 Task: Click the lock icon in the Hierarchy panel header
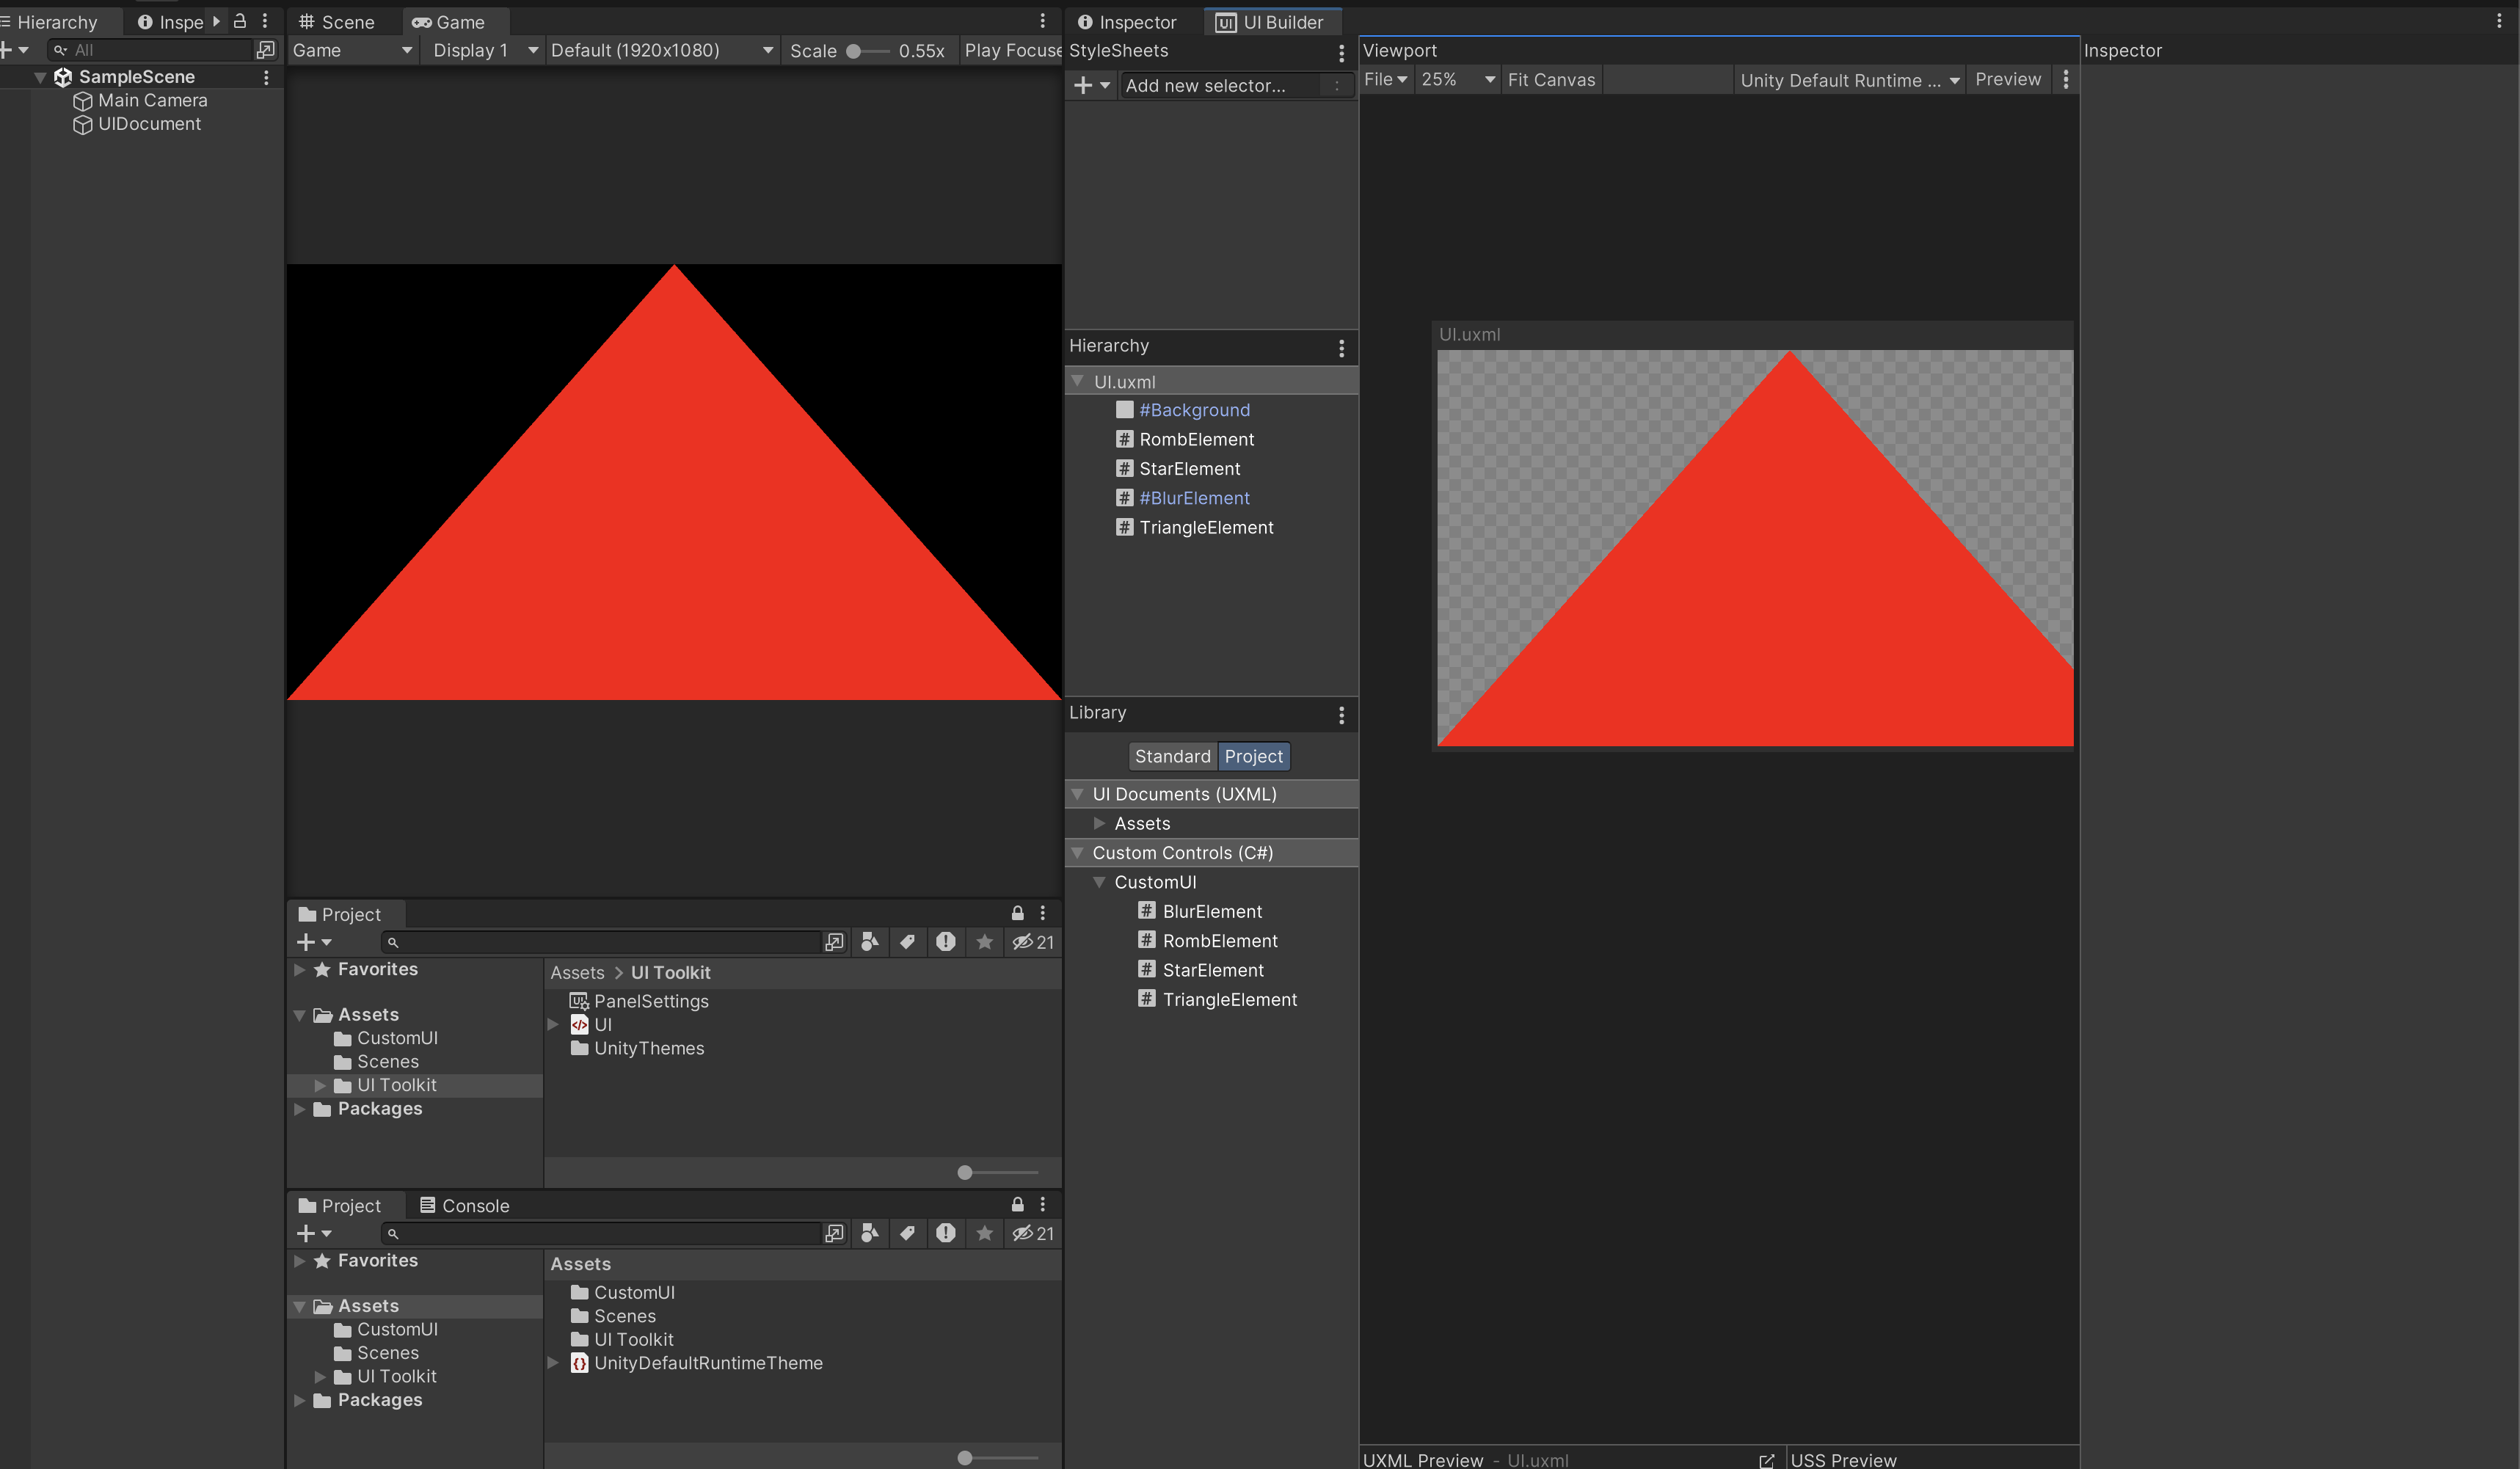(240, 21)
